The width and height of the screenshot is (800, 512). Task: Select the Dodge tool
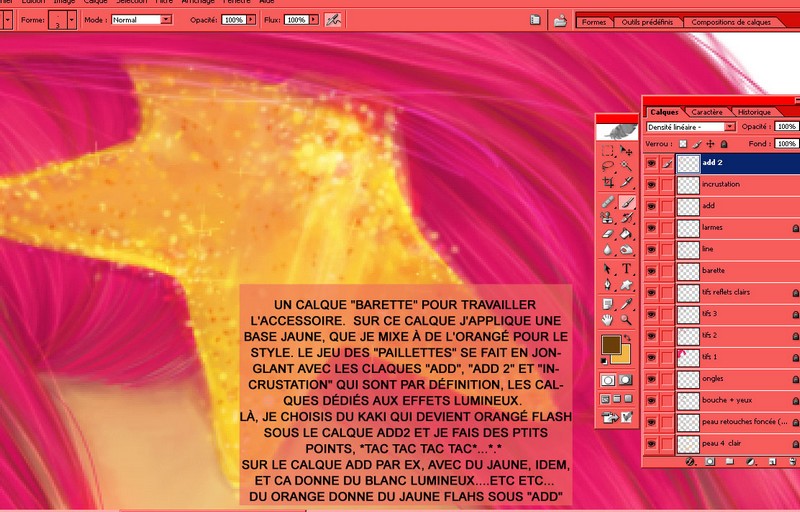coord(627,250)
